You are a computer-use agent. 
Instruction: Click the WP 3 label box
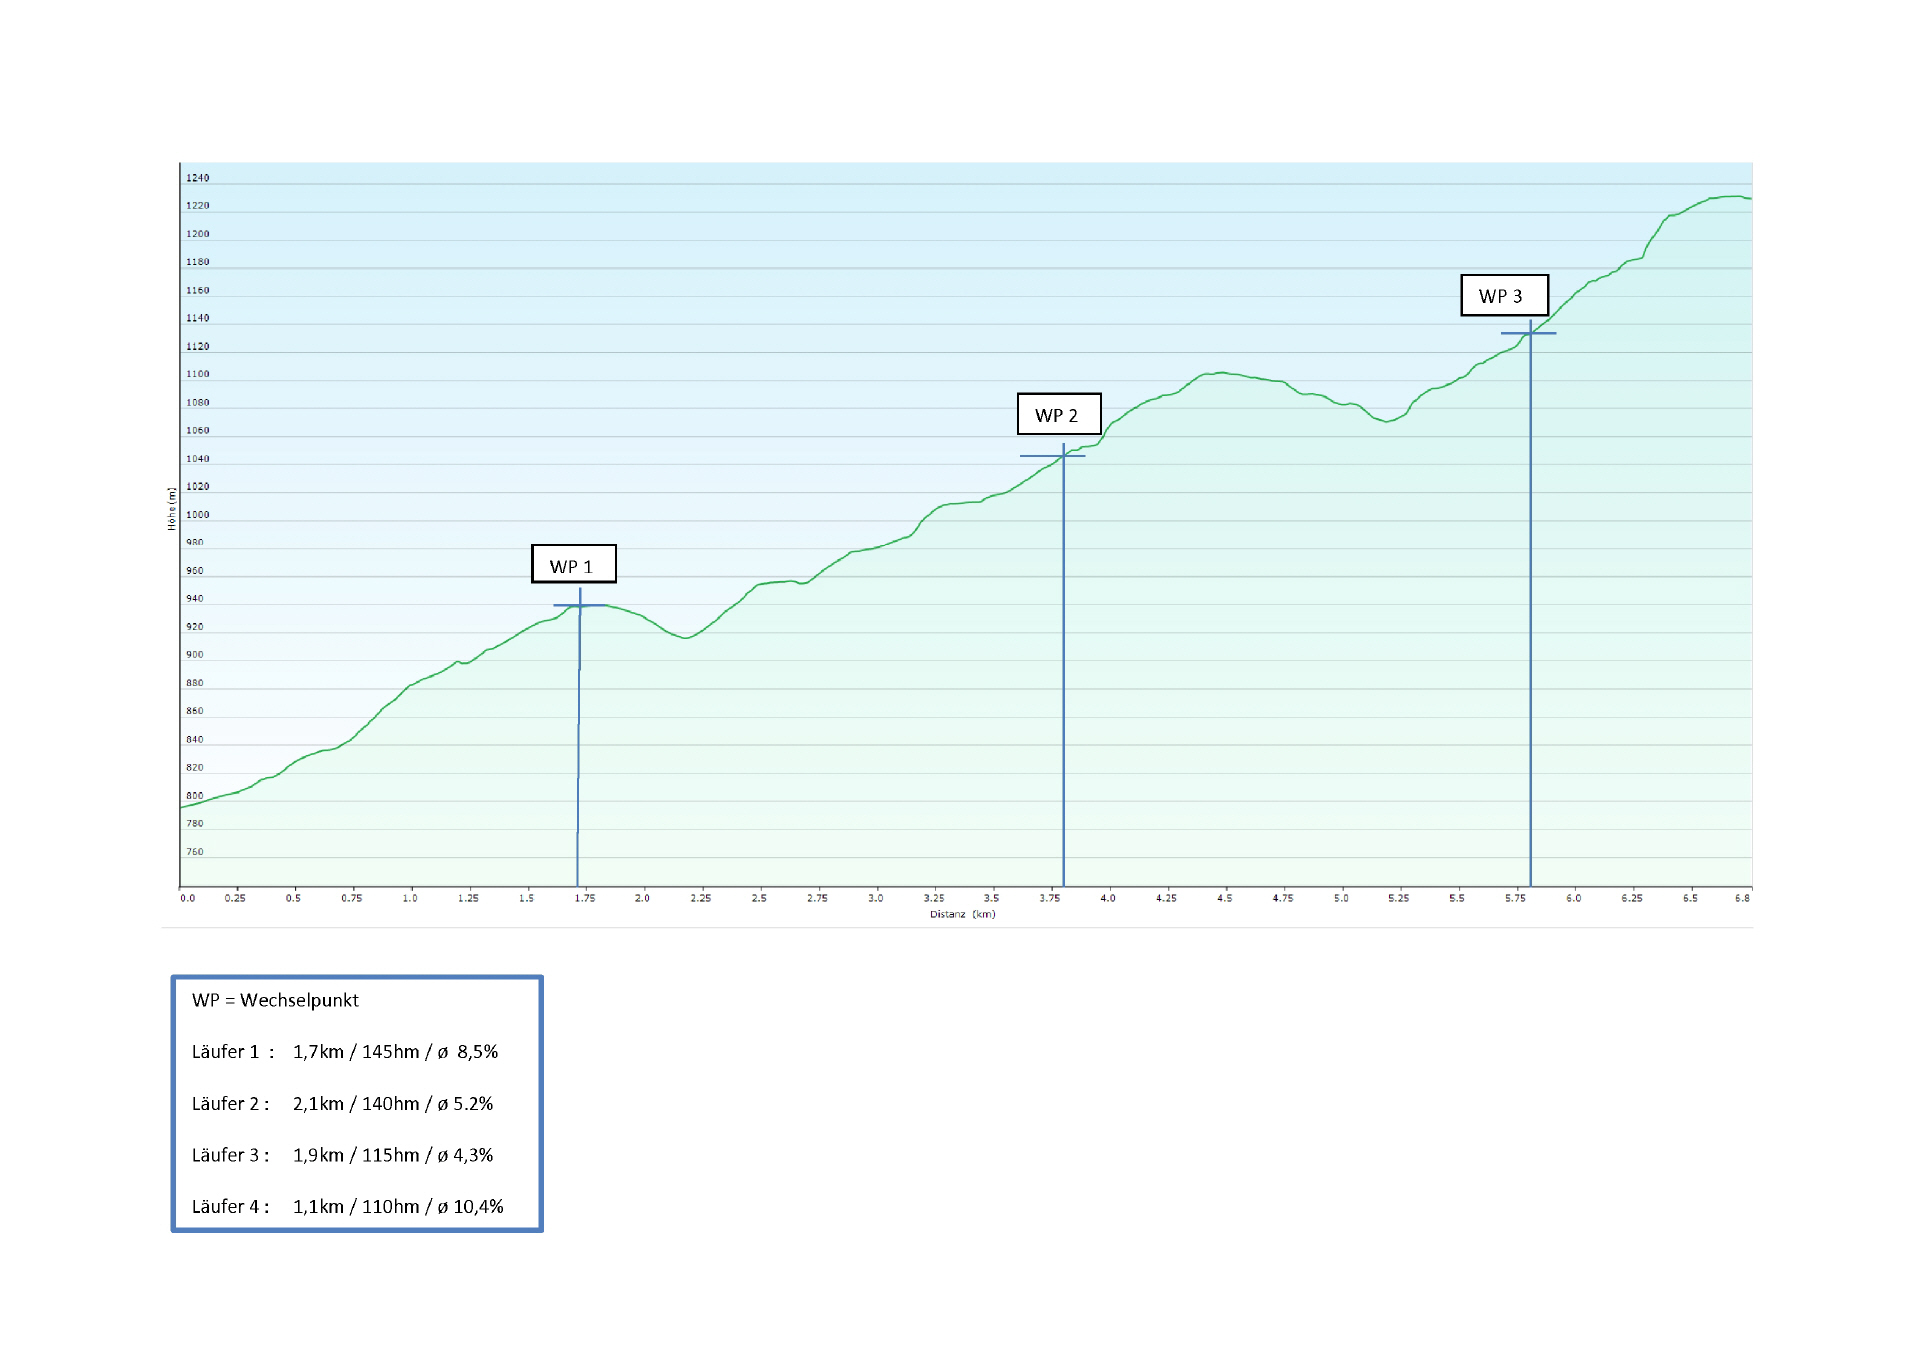coord(1503,295)
